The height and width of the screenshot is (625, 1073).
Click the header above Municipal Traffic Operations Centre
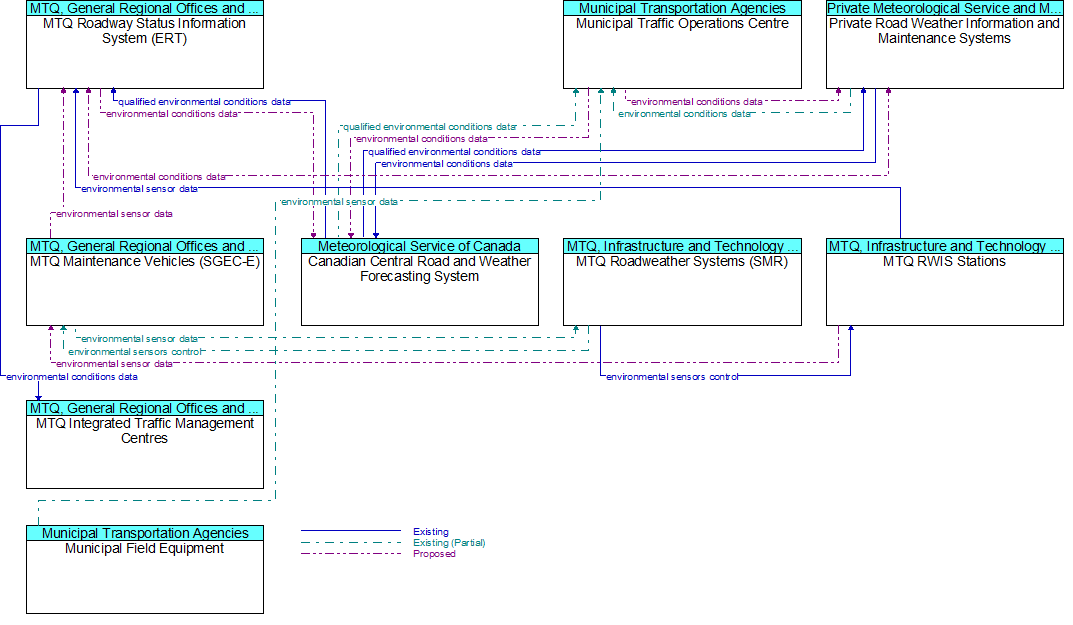(682, 8)
